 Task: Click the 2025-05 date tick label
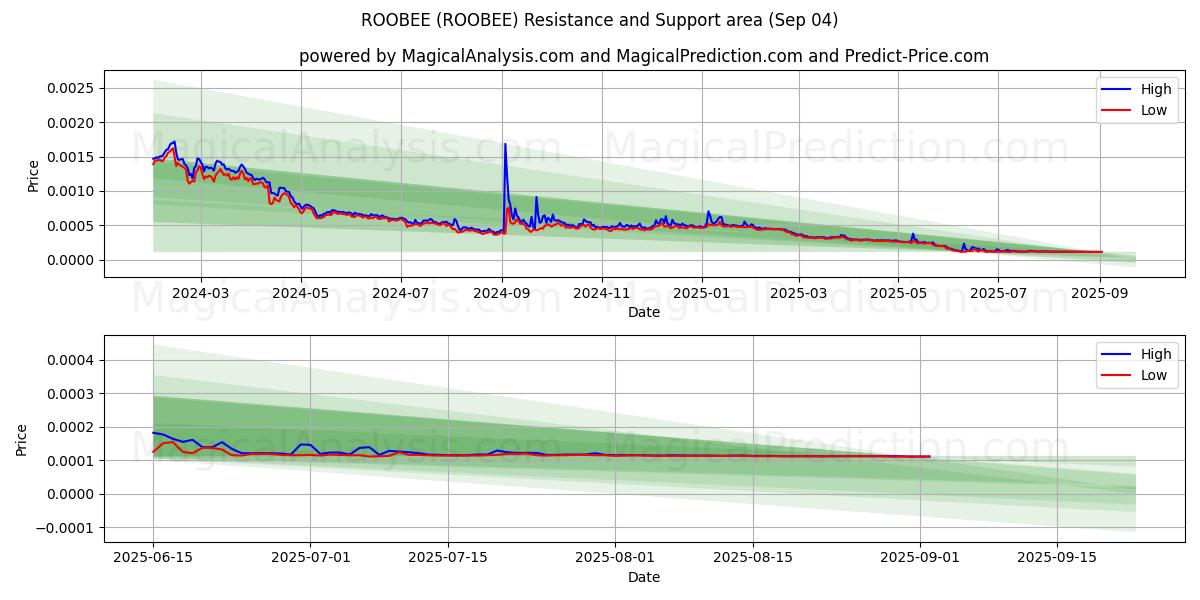(x=898, y=293)
